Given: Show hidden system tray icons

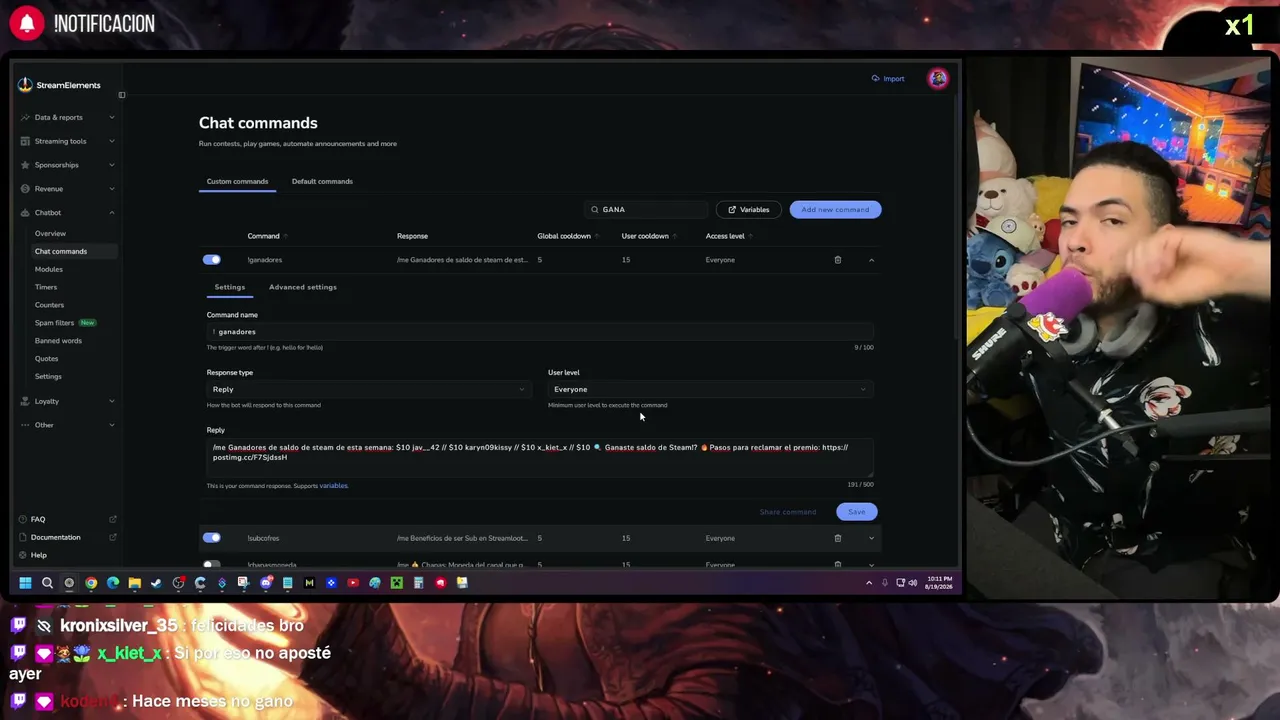Looking at the screenshot, I should pos(869,583).
